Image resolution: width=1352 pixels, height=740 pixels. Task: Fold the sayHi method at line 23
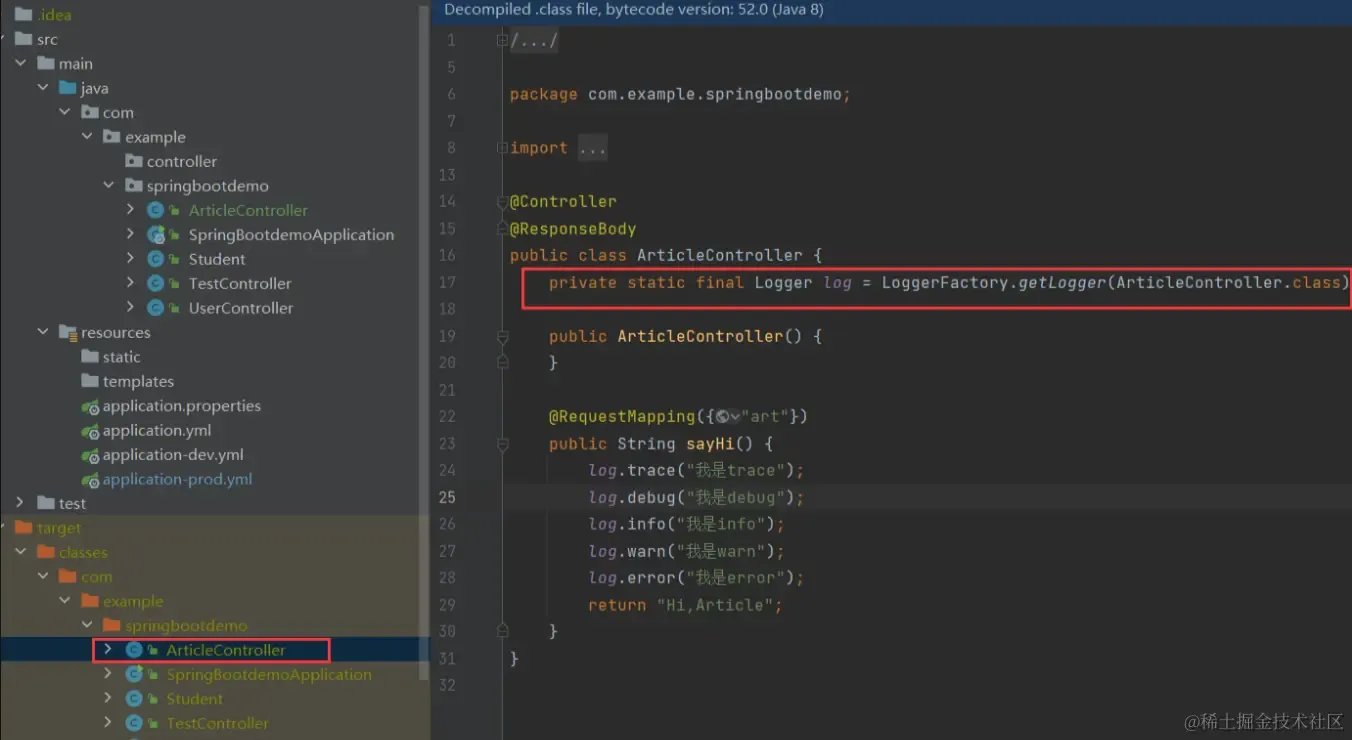[x=503, y=444]
